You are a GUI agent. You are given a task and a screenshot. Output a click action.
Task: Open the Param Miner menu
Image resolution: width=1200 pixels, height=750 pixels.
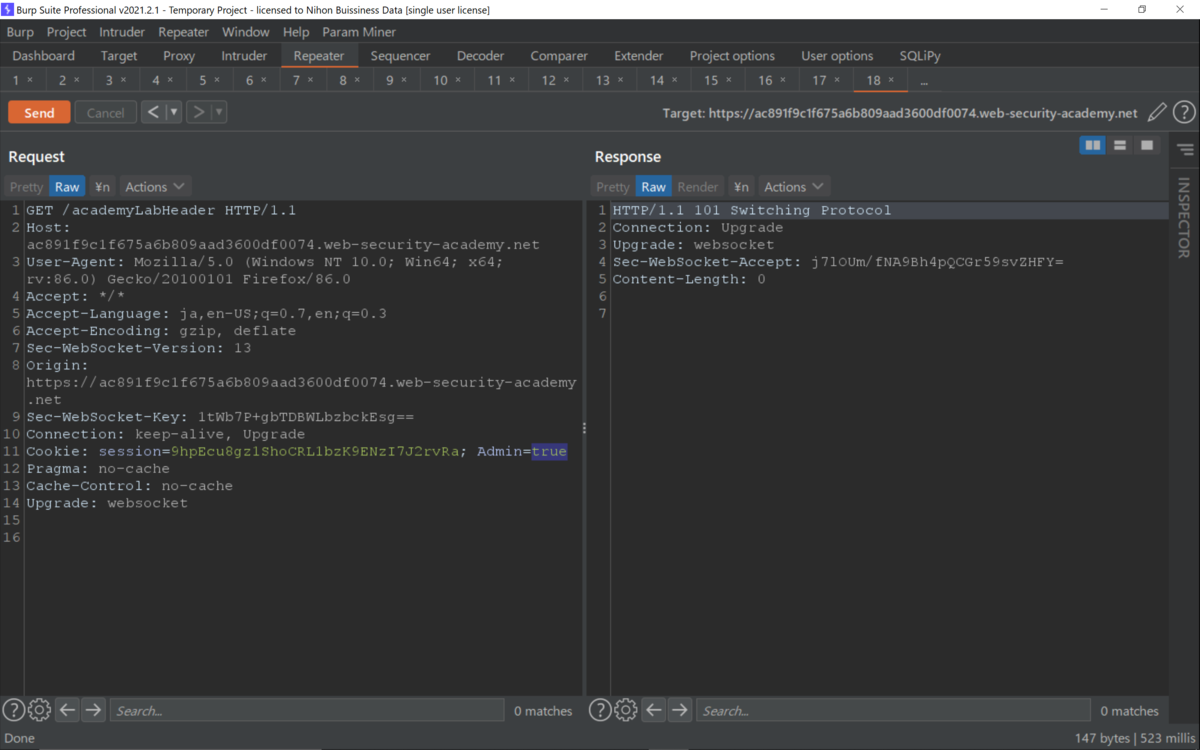[x=359, y=32]
